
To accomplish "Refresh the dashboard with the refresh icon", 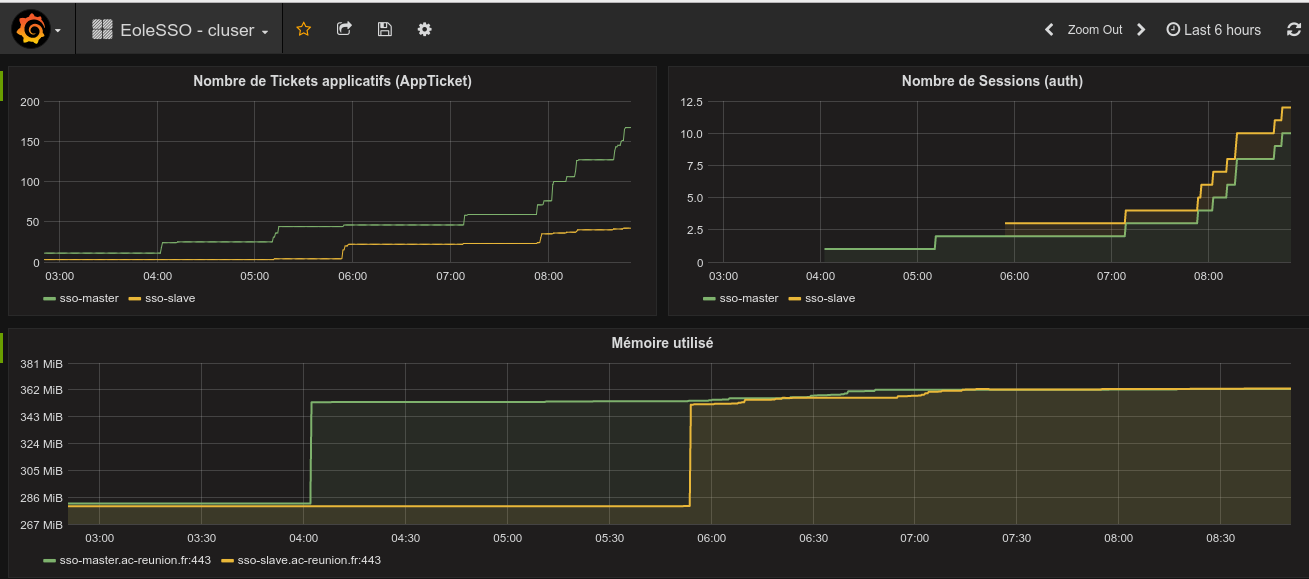I will (x=1293, y=30).
